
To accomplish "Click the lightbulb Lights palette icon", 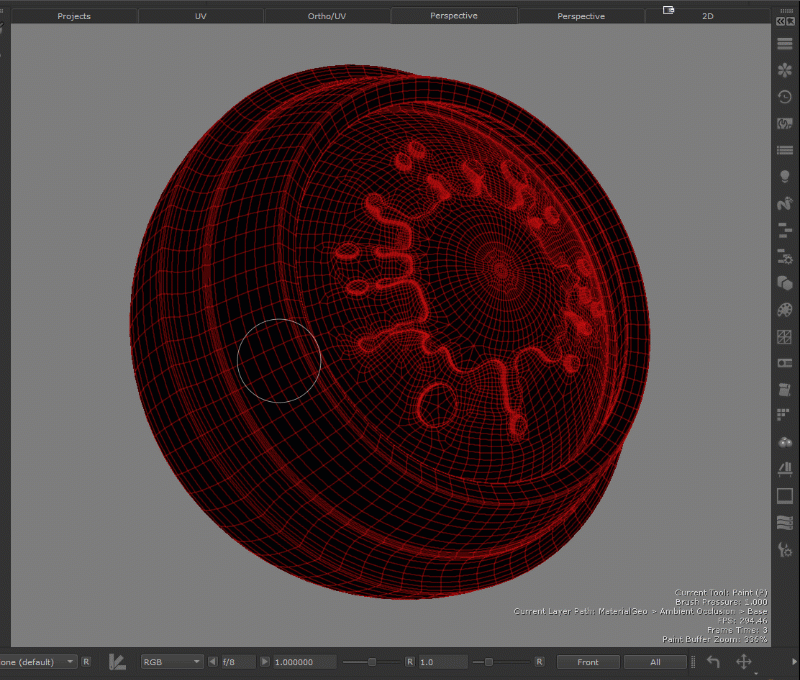I will point(785,176).
